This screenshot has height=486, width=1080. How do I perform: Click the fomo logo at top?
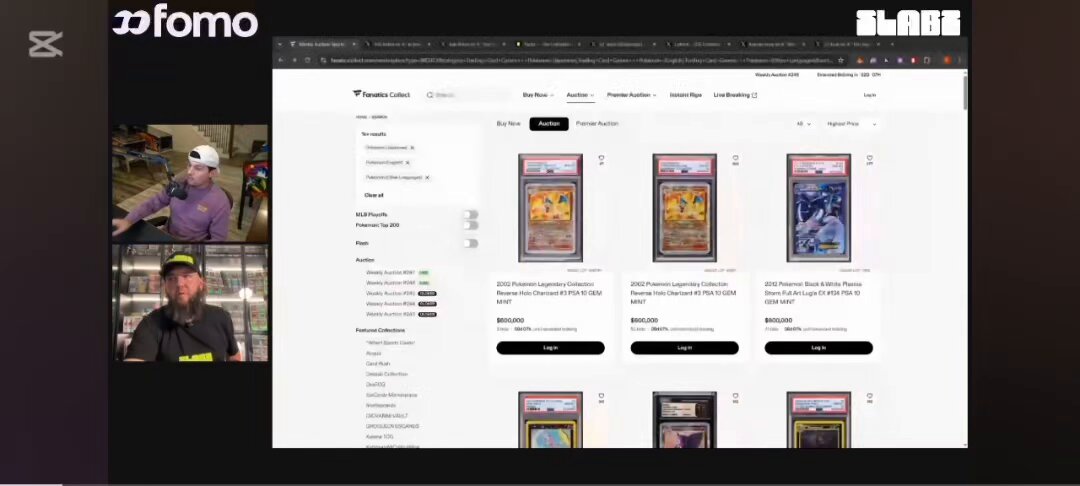[185, 21]
